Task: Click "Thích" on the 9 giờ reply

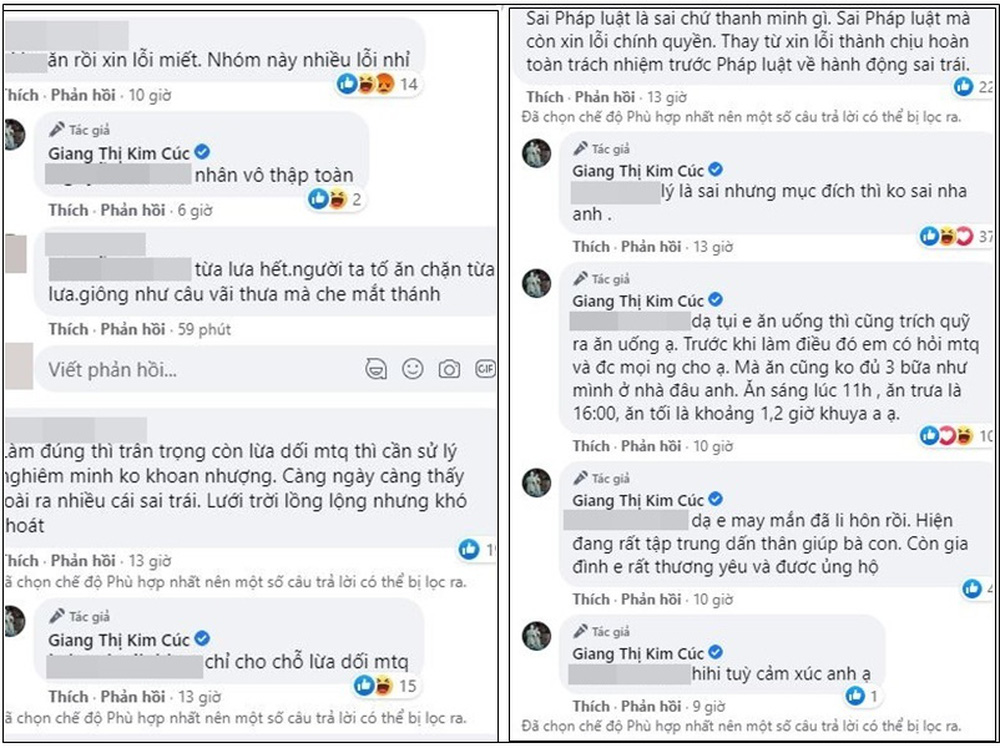Action: 591,706
